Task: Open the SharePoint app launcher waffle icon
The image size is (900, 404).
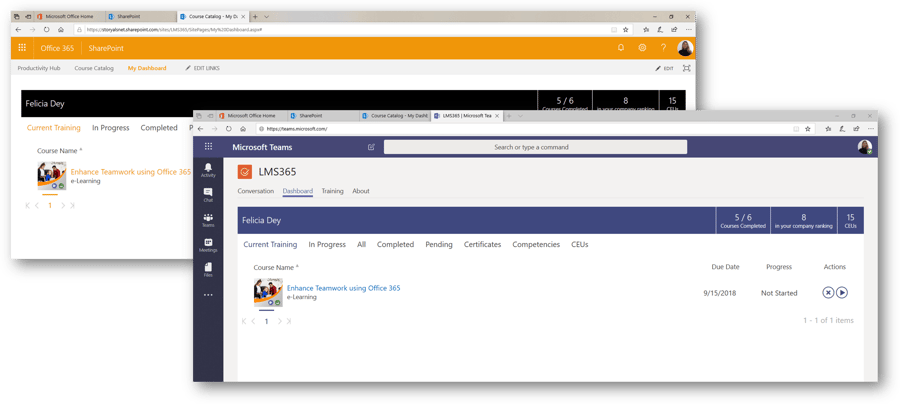Action: [x=22, y=48]
